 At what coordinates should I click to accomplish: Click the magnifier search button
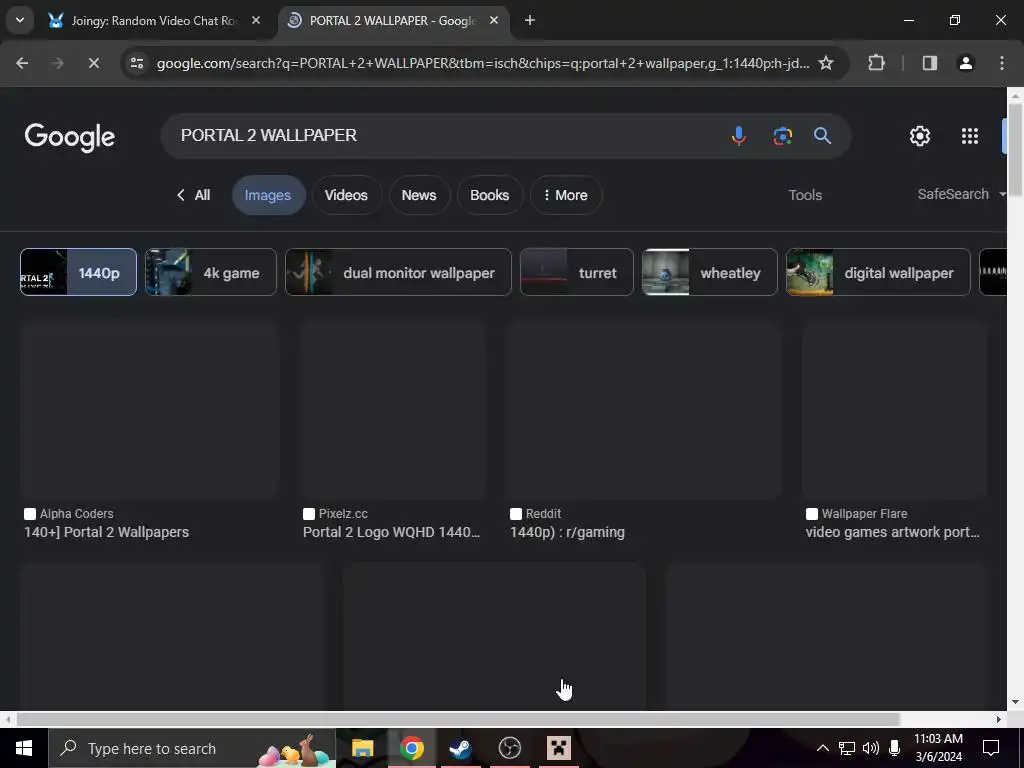point(822,136)
